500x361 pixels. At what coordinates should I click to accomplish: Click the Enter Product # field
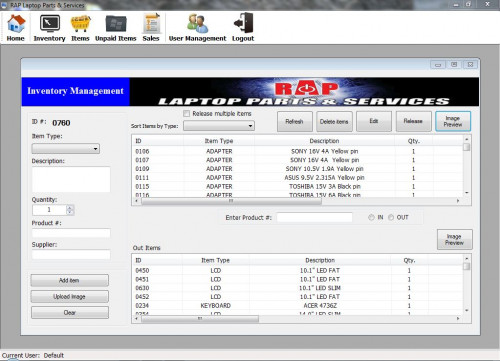pyautogui.click(x=314, y=217)
